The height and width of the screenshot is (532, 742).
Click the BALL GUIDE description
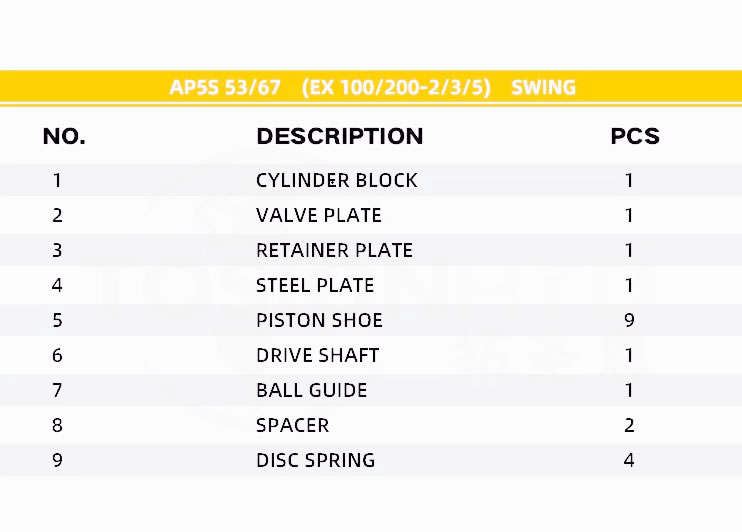[312, 391]
